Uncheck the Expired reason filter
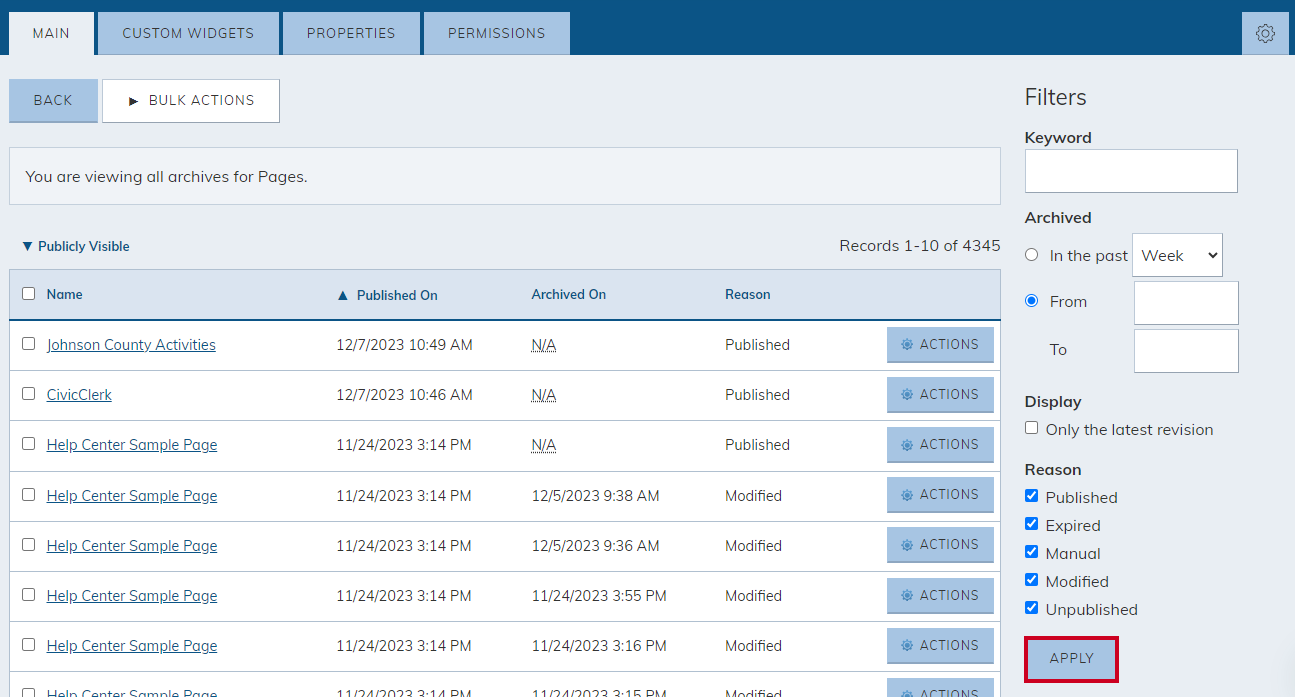The height and width of the screenshot is (697, 1295). [x=1032, y=524]
